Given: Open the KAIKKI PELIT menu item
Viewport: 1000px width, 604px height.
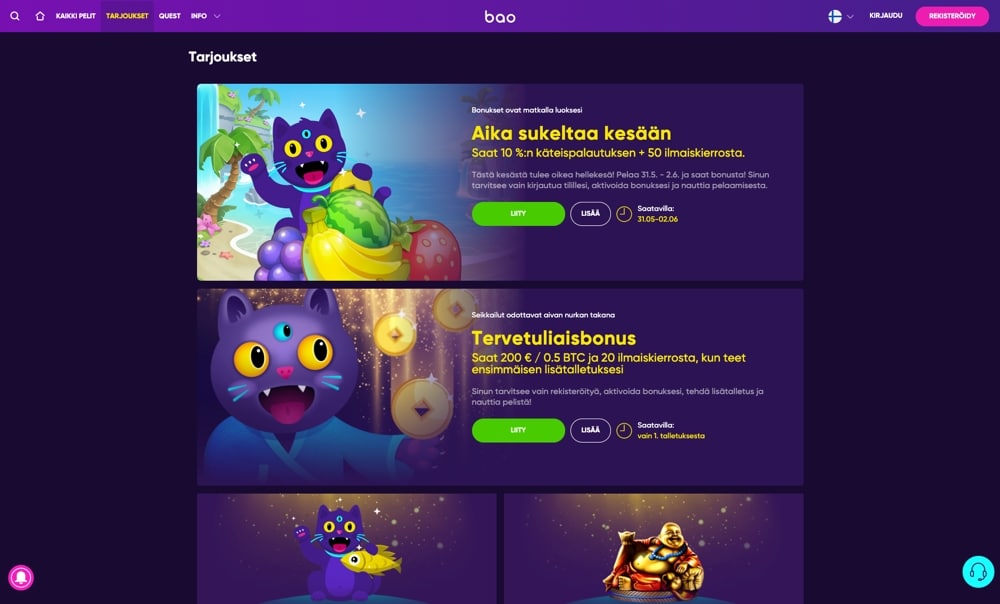Looking at the screenshot, I should (75, 16).
